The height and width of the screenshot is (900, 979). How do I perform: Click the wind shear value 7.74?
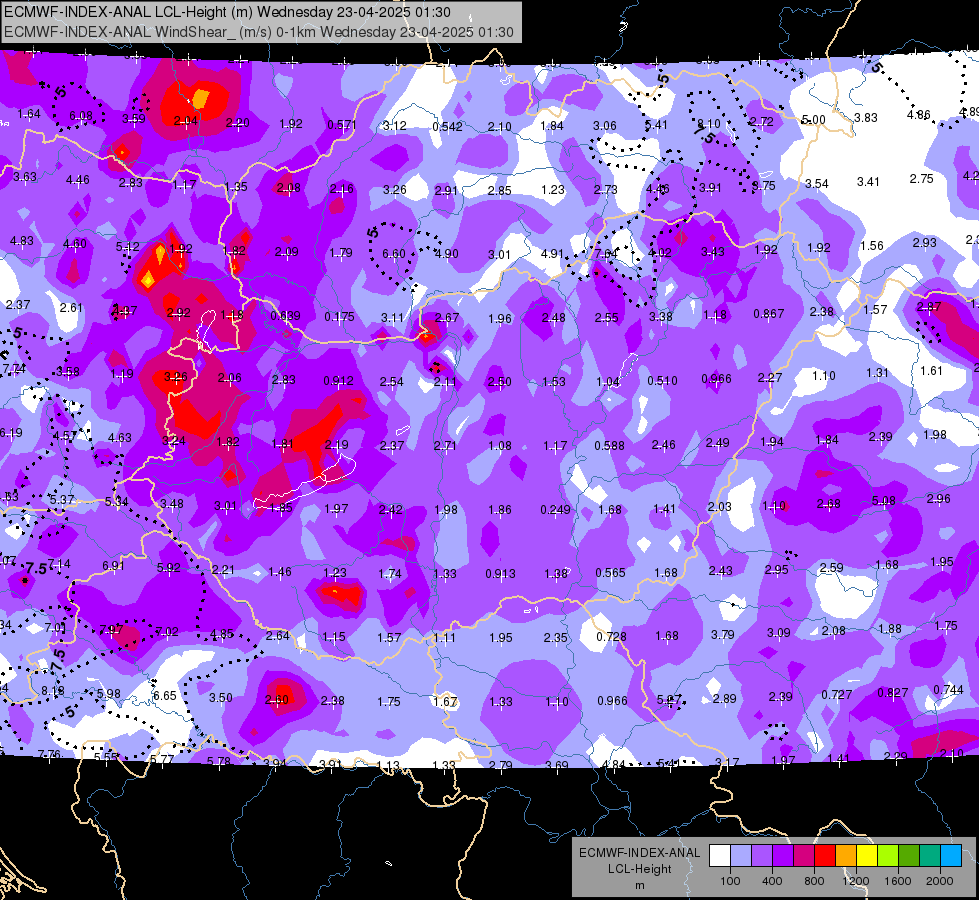(14, 368)
